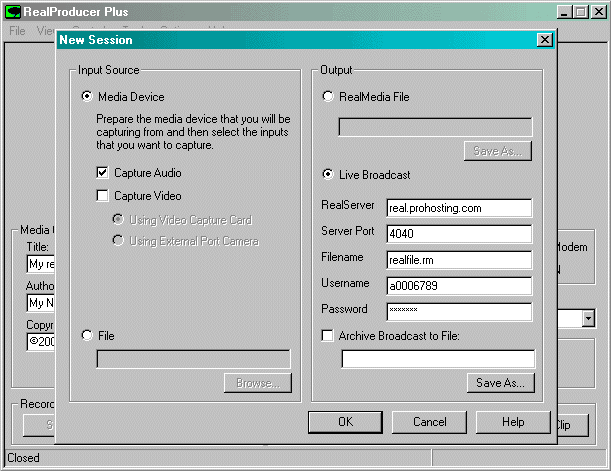Viewport: 611px width, 471px height.
Task: Click the Filename field containing realfile.rm
Action: 459,260
